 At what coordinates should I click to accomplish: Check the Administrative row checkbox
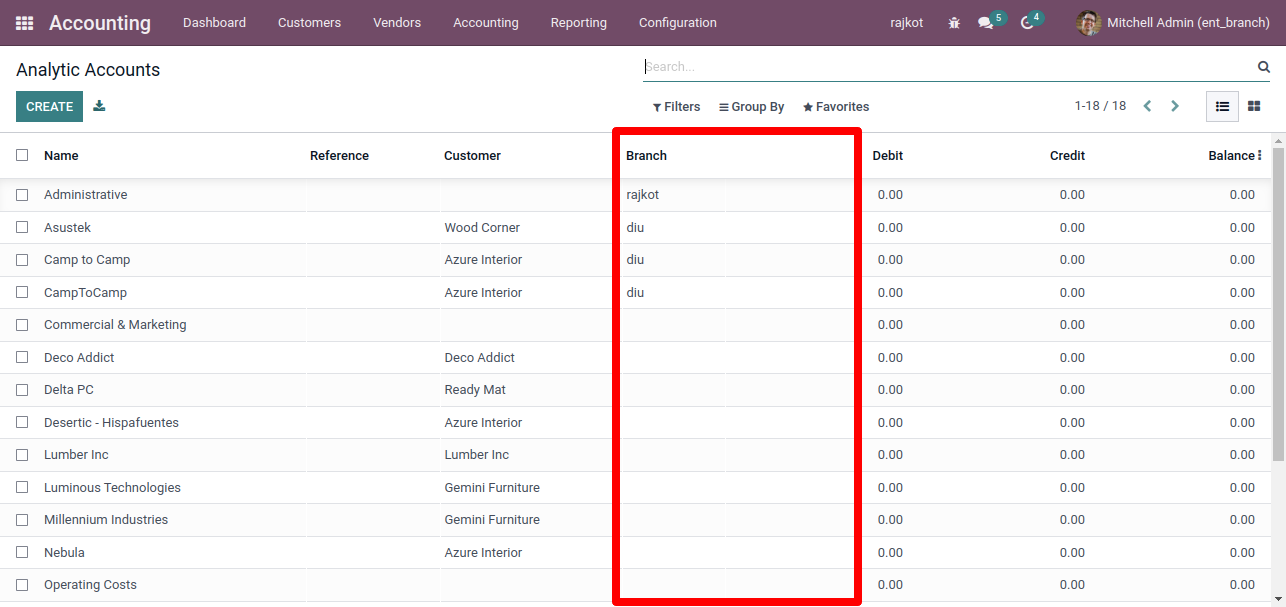click(22, 195)
